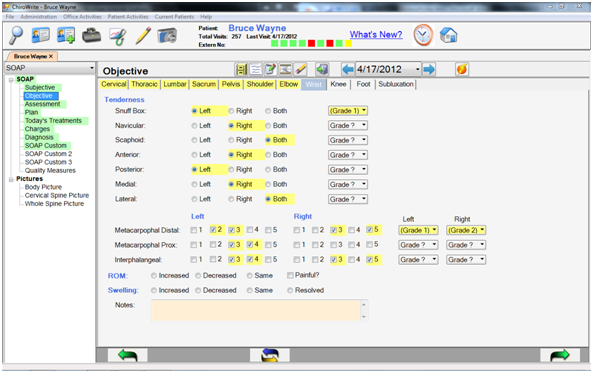The height and width of the screenshot is (373, 593).
Task: Click the chart with stethoscope icon
Action: 118,36
